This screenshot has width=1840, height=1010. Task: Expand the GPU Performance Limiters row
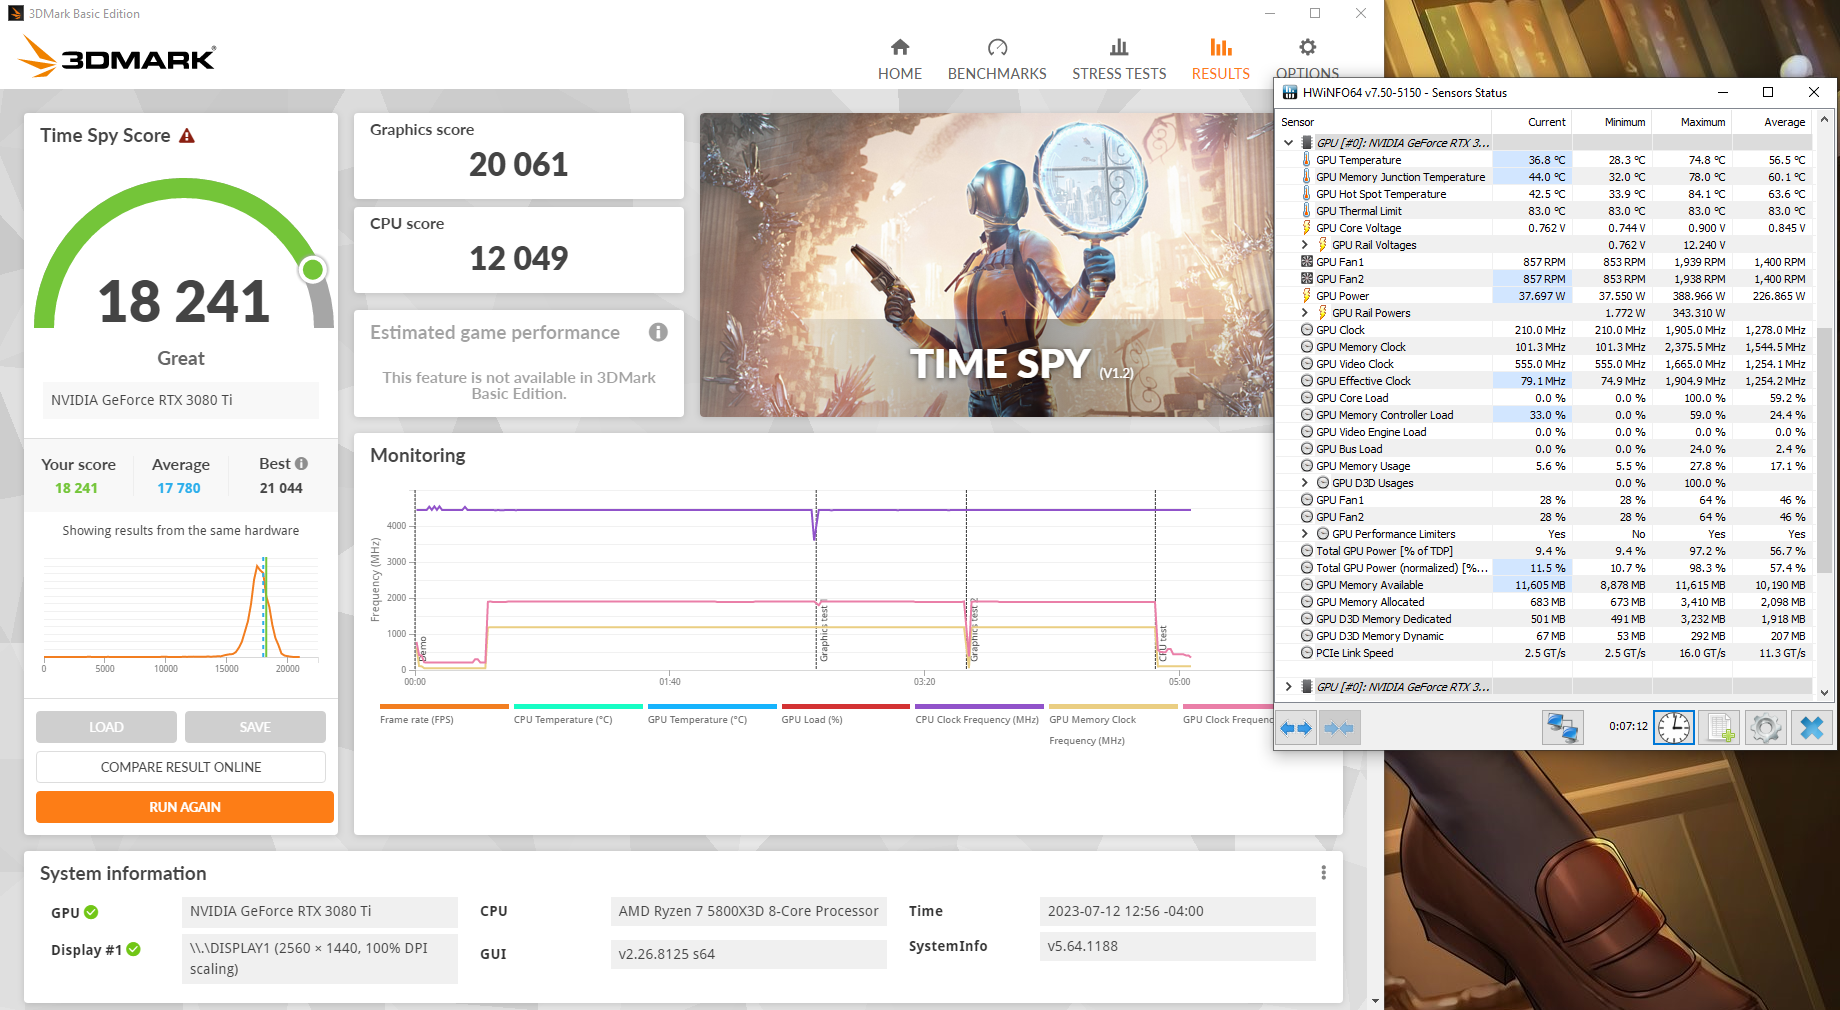pyautogui.click(x=1305, y=534)
